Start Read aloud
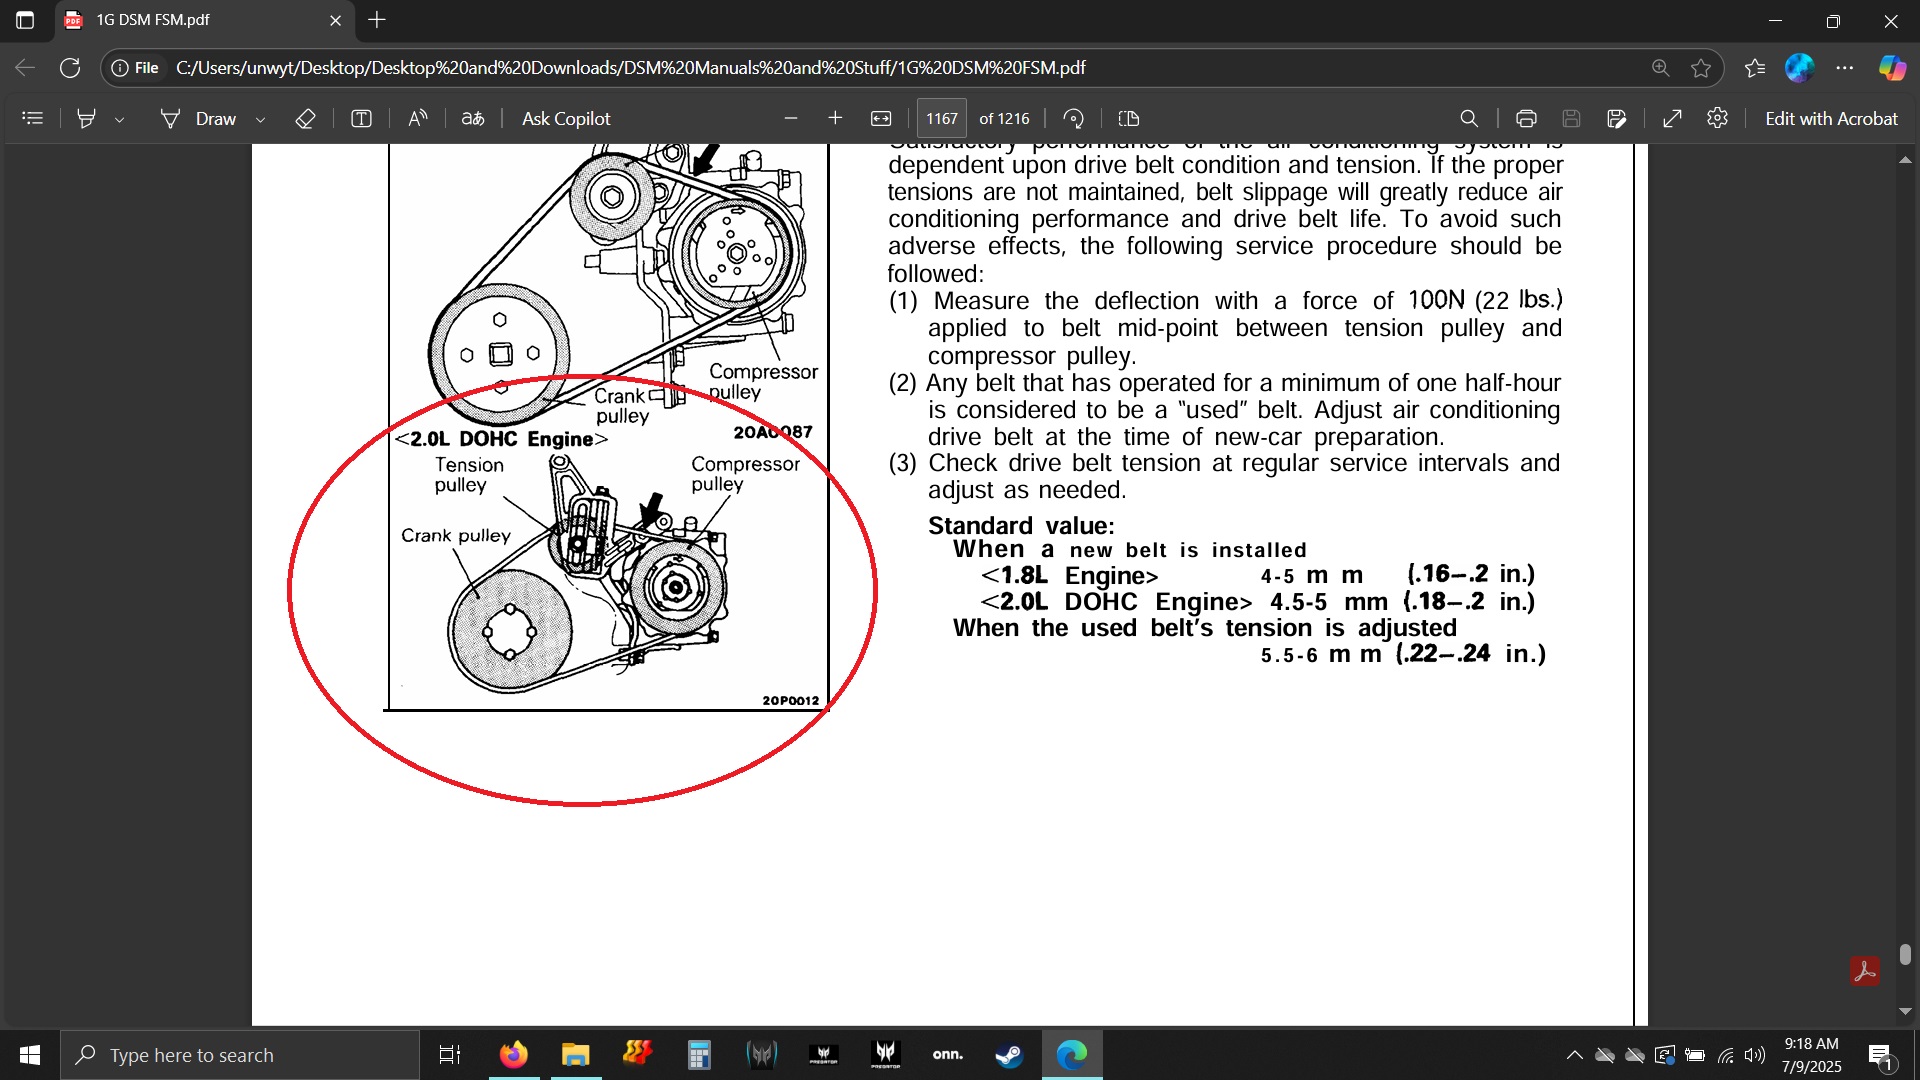 pos(418,118)
